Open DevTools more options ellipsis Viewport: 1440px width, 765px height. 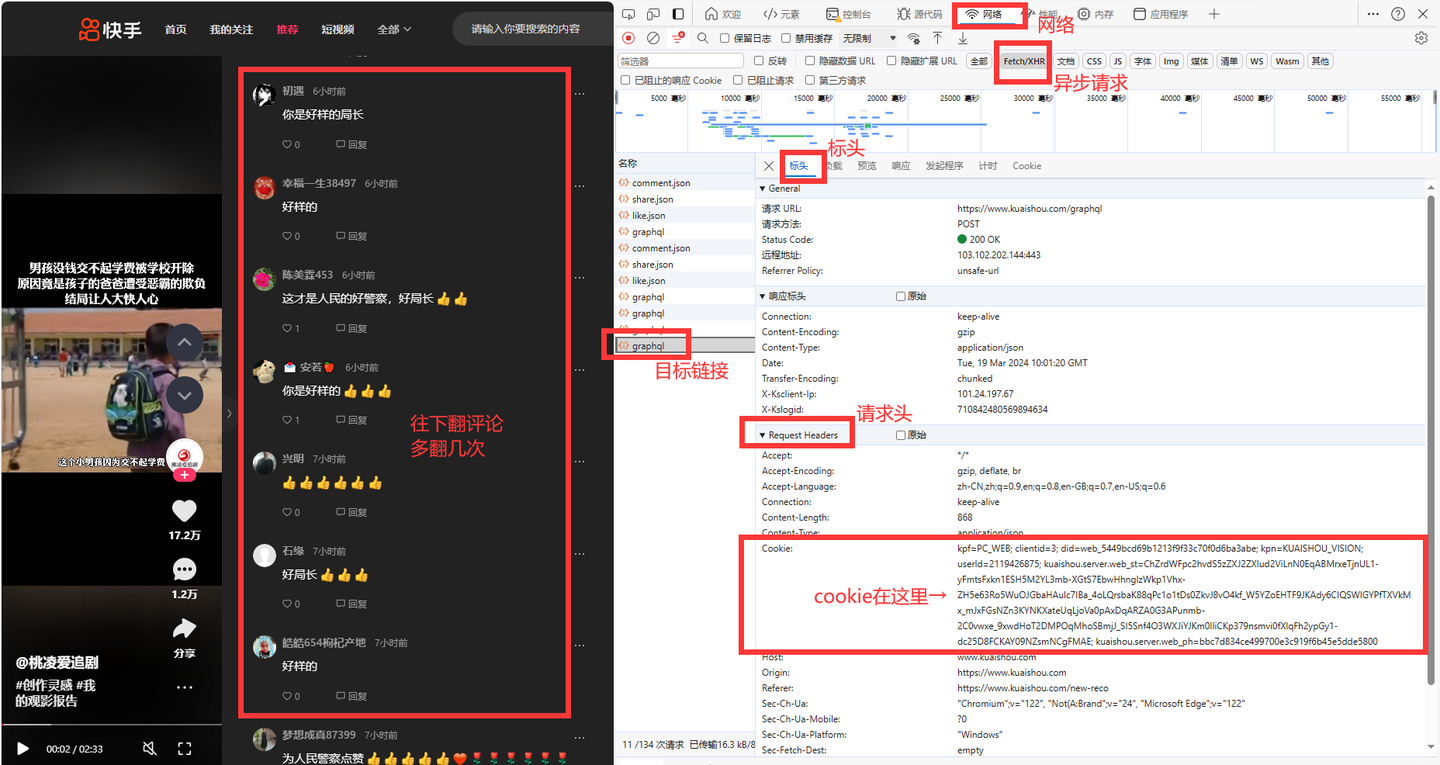pos(1372,14)
